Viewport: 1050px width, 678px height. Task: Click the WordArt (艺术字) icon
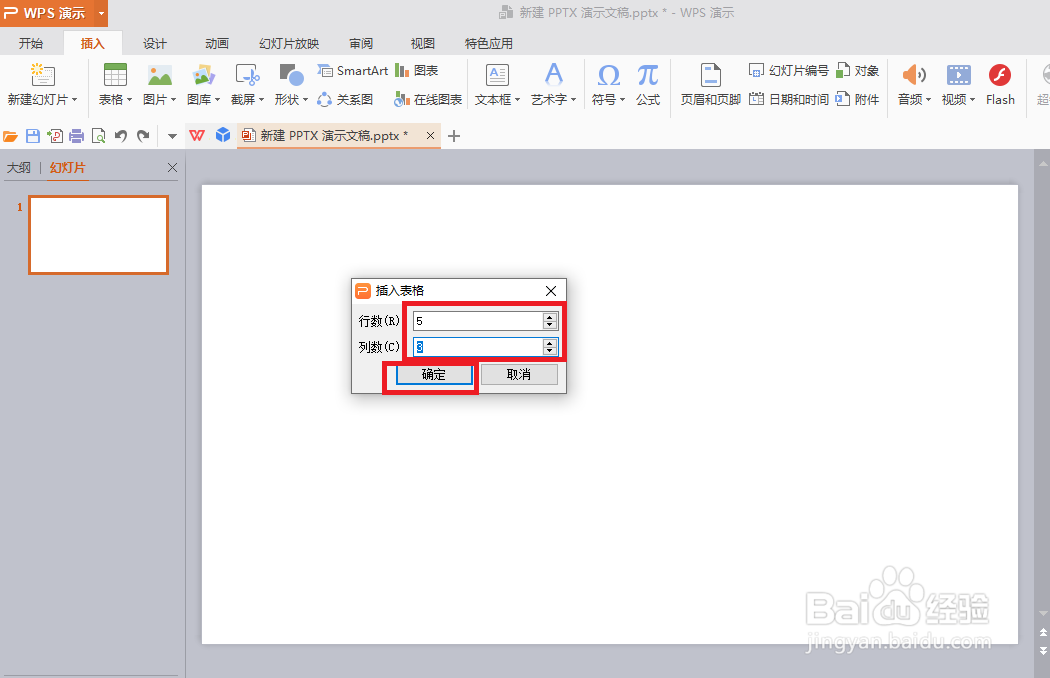click(x=553, y=74)
